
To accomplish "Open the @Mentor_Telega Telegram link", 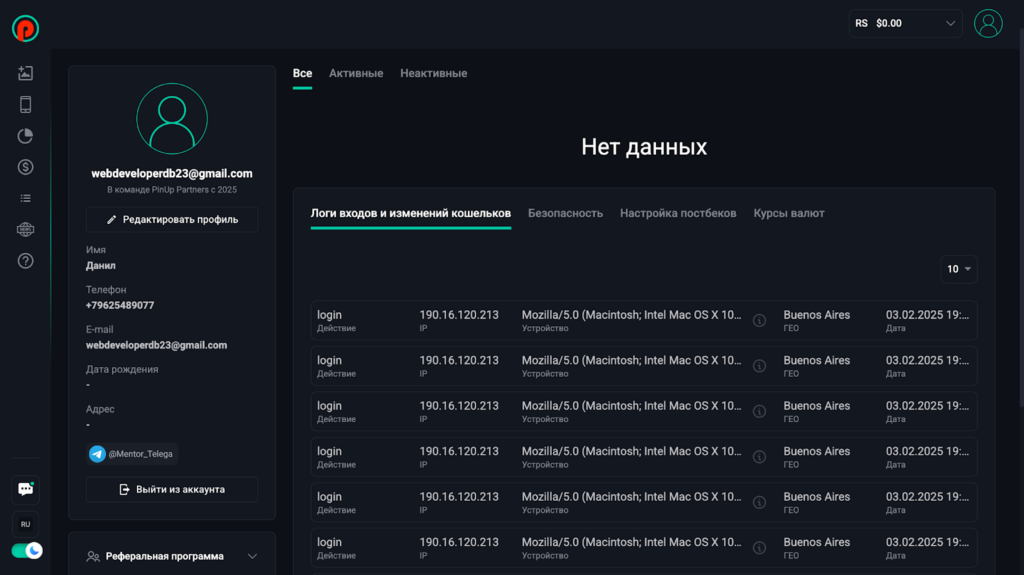I will click(x=132, y=453).
